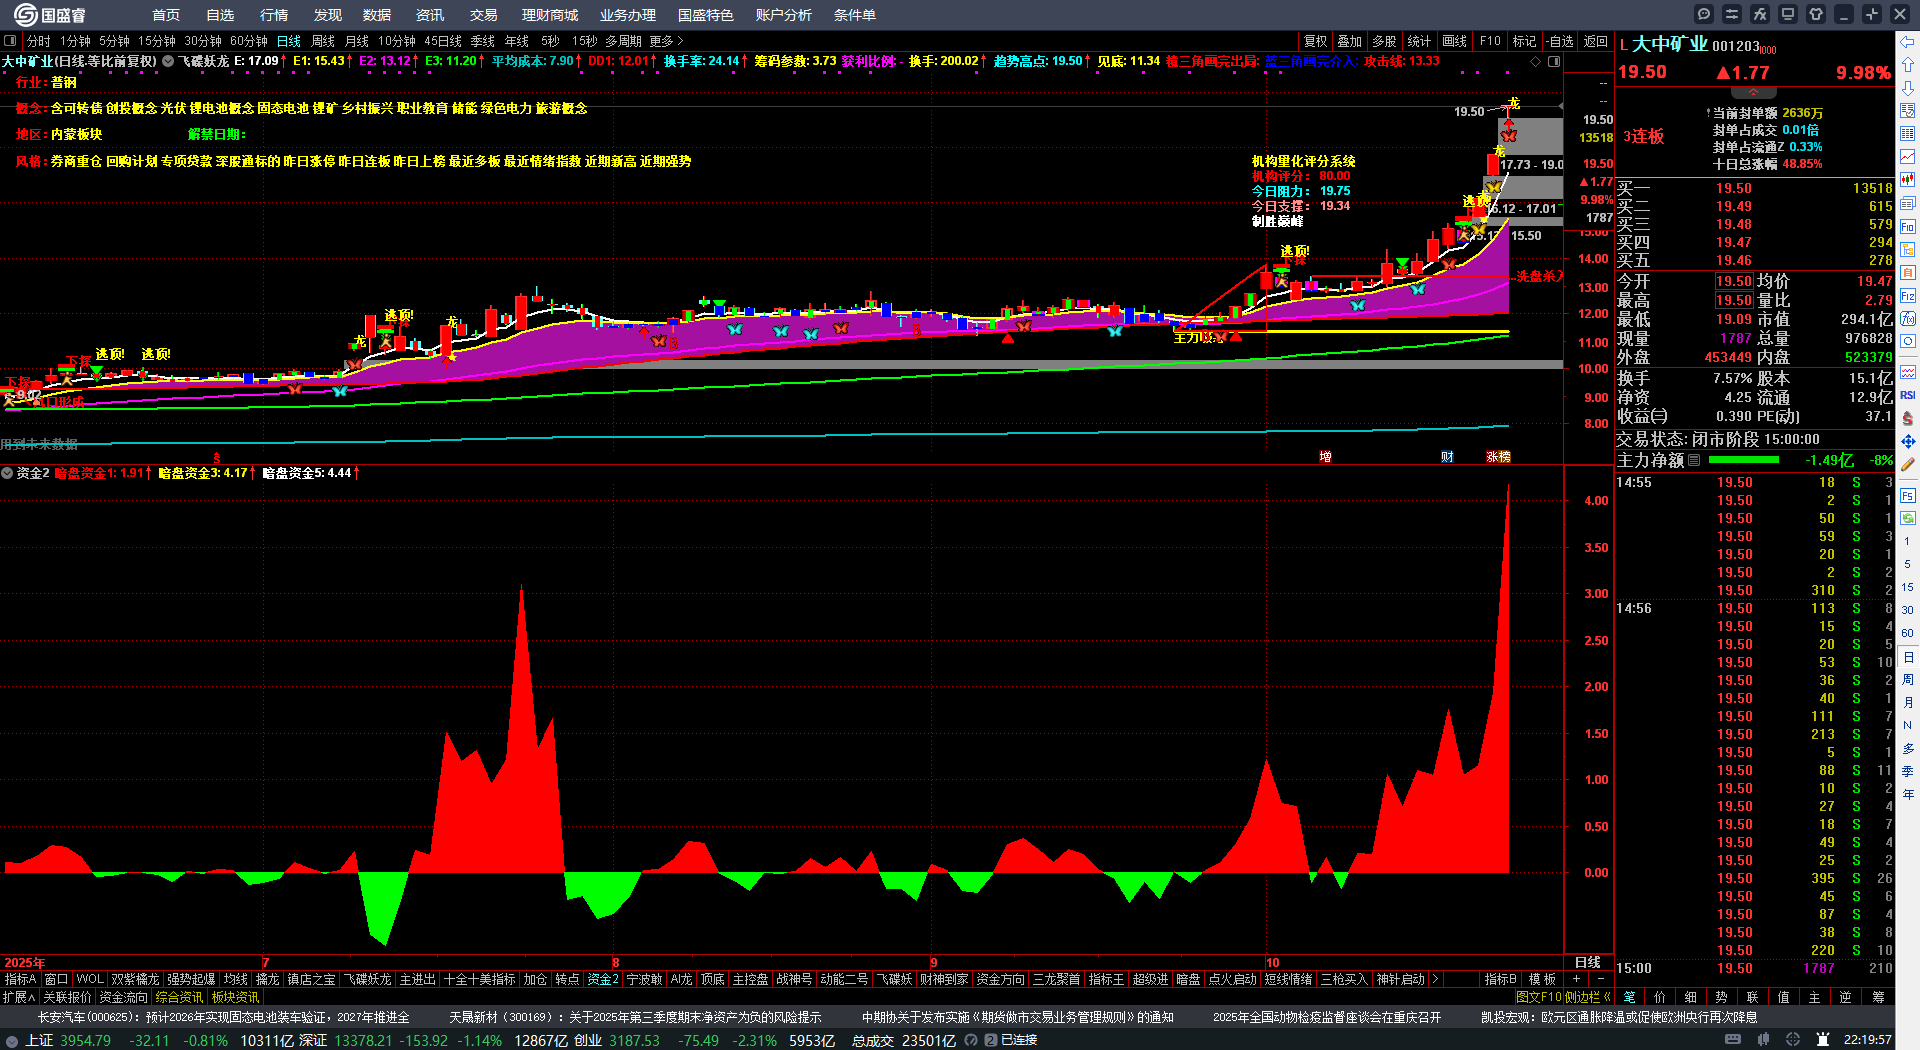Click the 返回 return button
The width and height of the screenshot is (1920, 1050).
point(1596,41)
